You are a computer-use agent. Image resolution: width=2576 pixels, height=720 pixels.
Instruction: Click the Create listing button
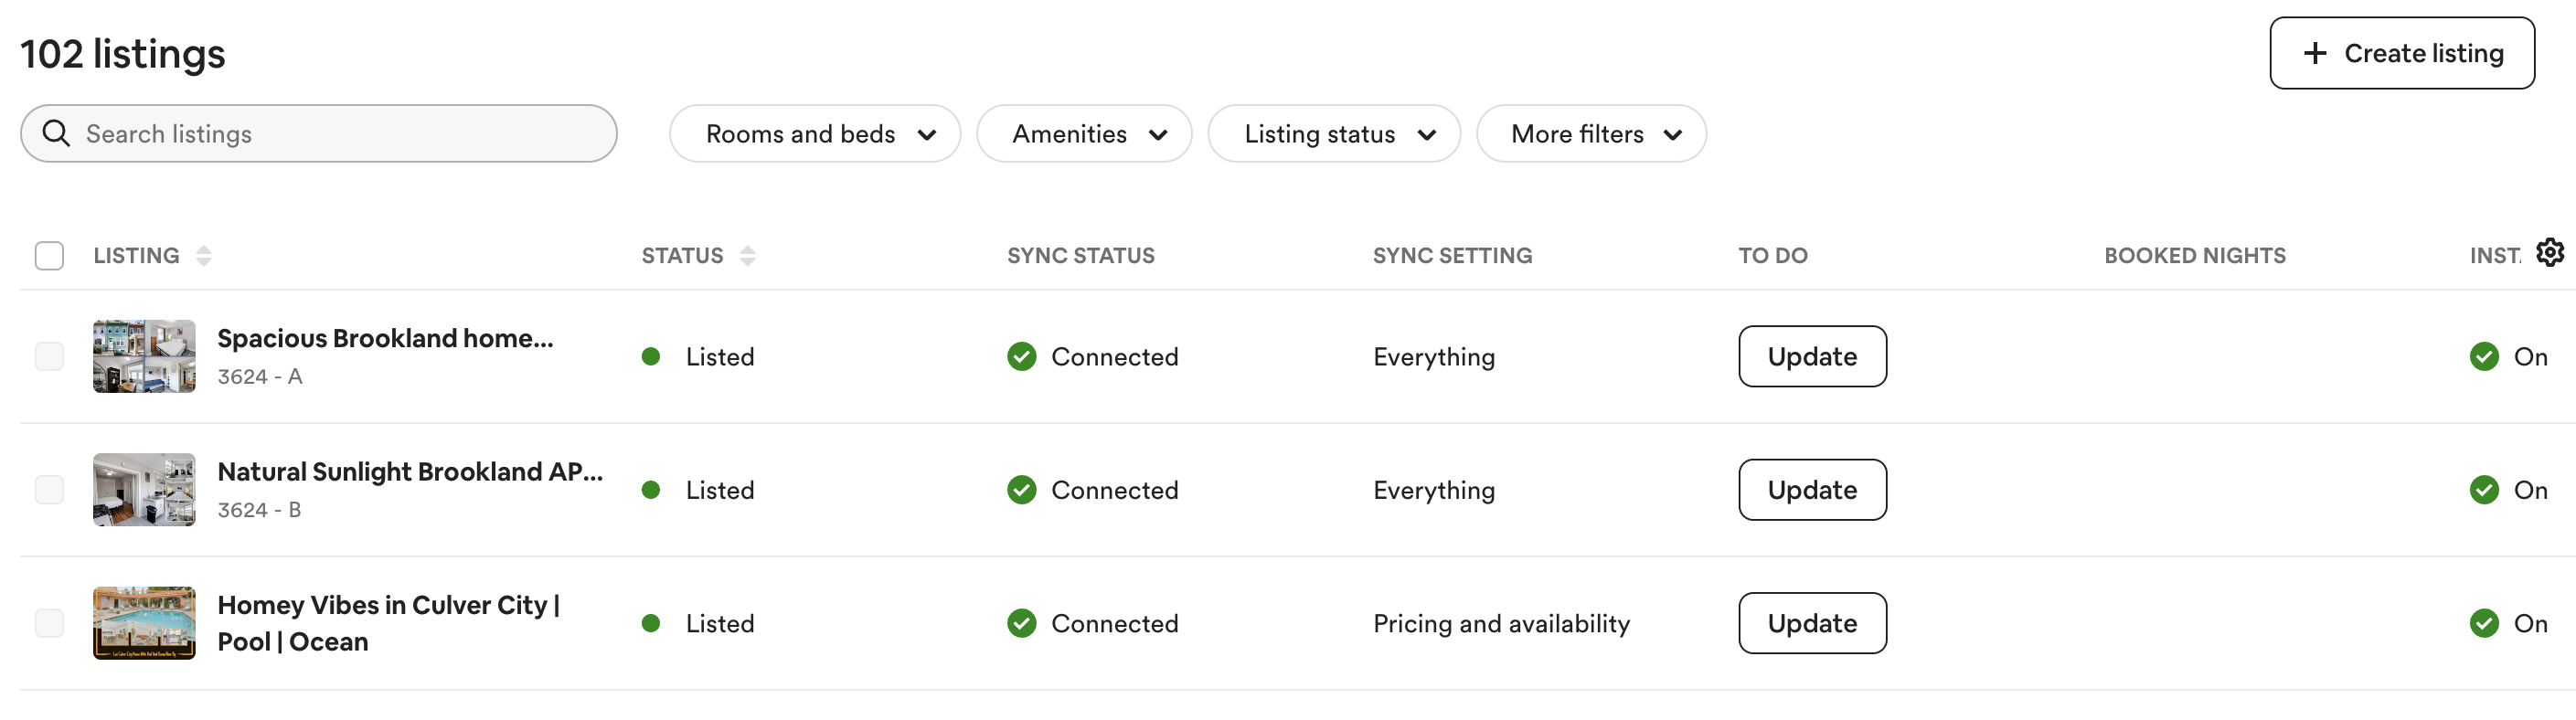click(2401, 53)
